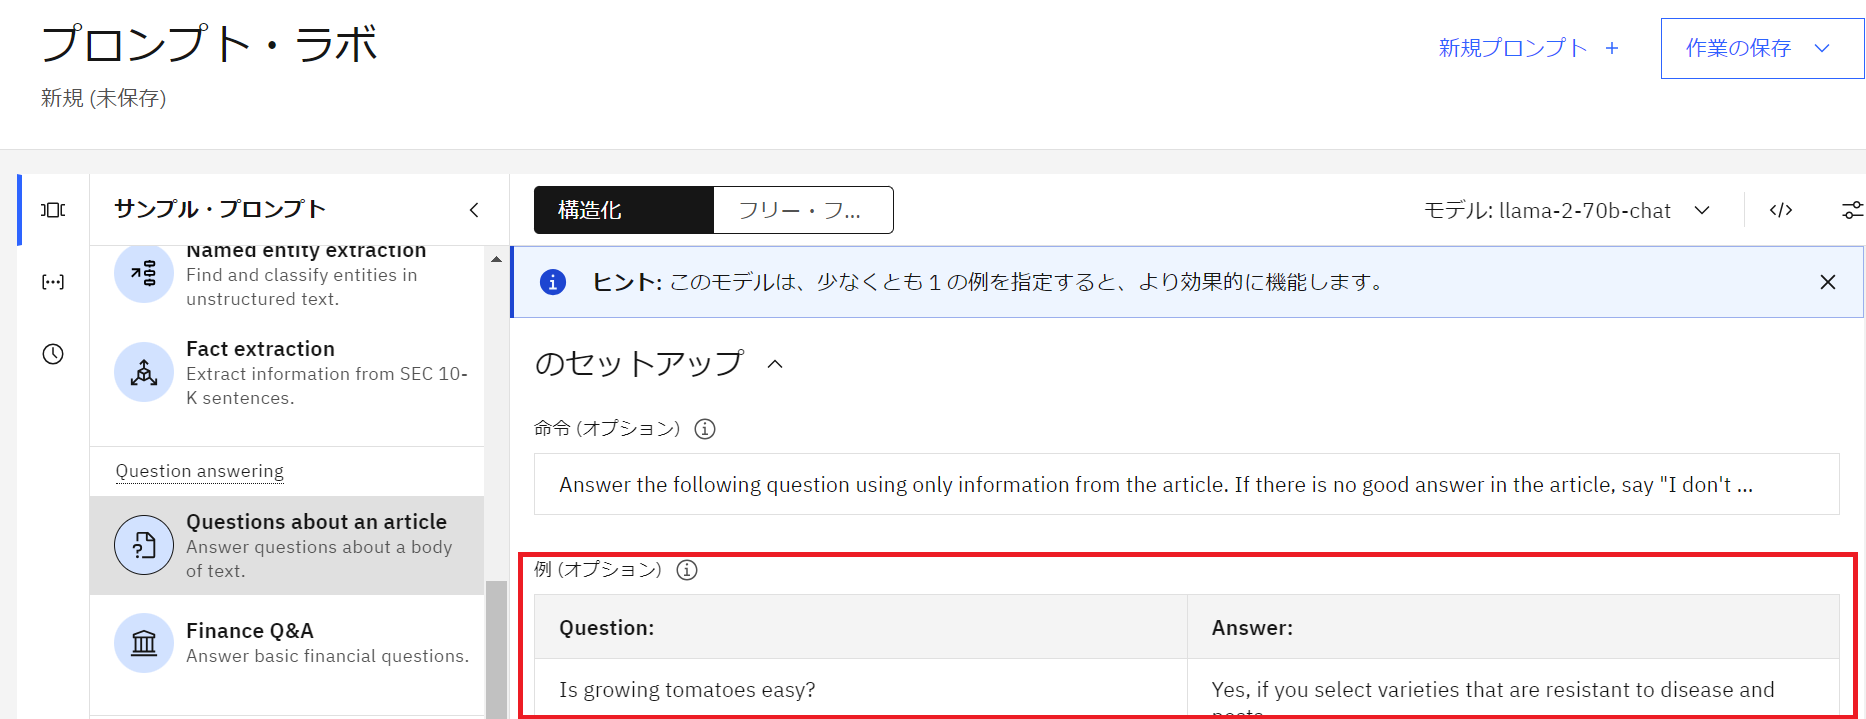Click info icon next to 例 (オプション)
Viewport: 1866px width, 719px height.
point(687,570)
